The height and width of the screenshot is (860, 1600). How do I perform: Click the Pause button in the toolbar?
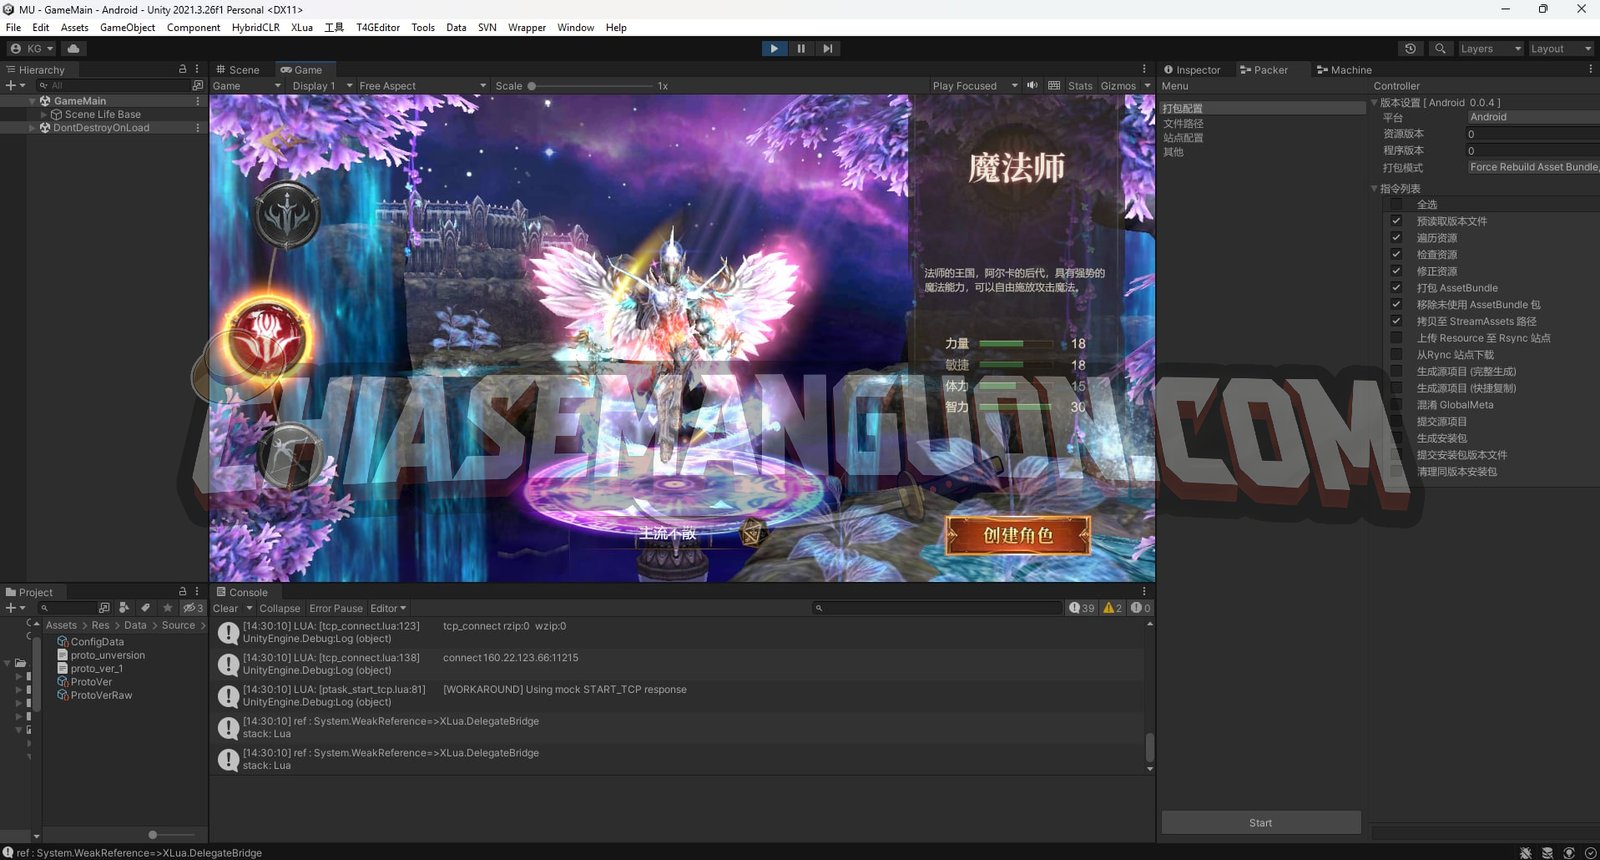pyautogui.click(x=800, y=48)
